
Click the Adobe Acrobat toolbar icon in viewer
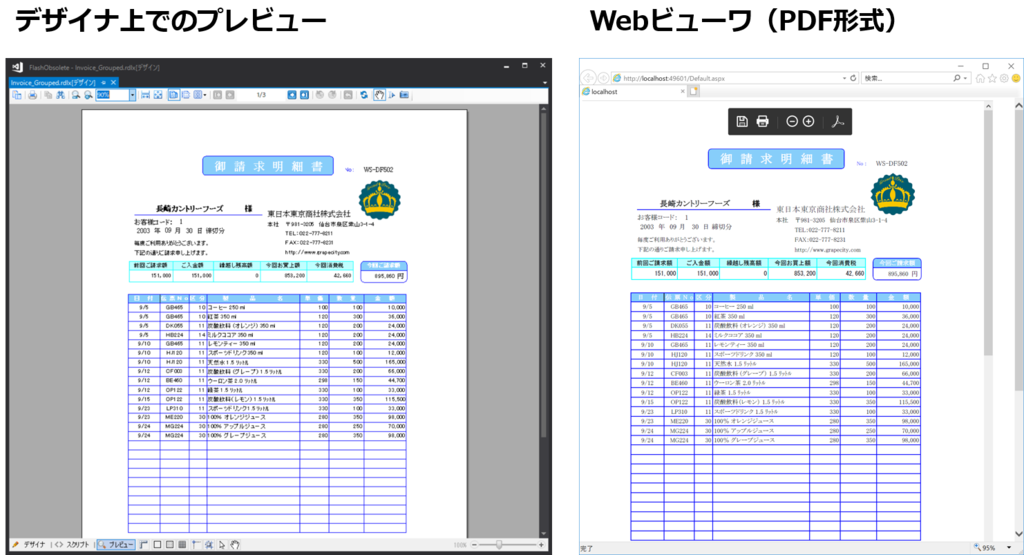[x=838, y=121]
